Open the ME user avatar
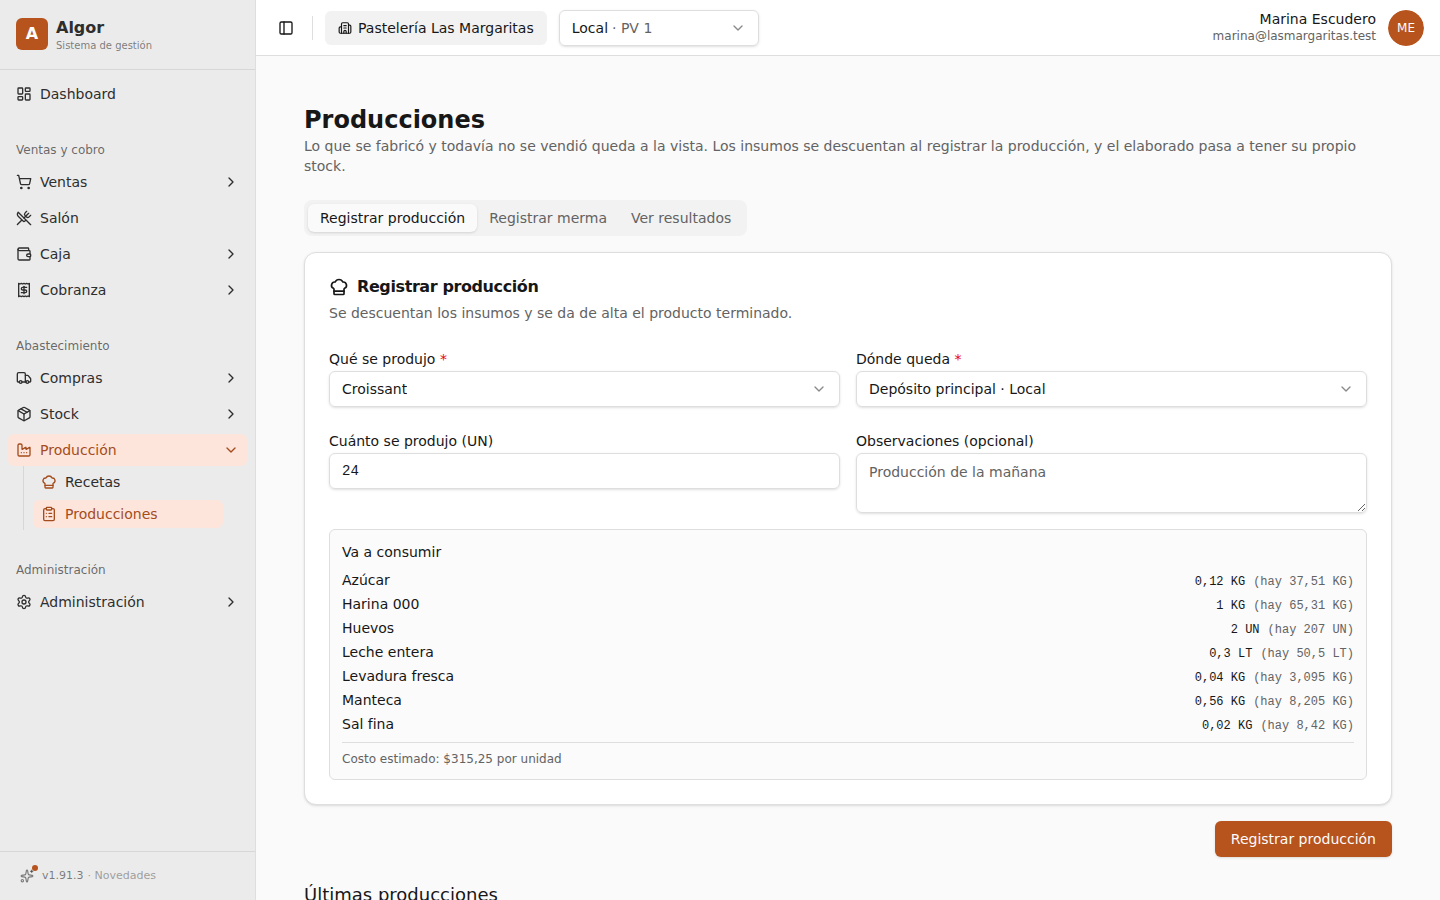Viewport: 1440px width, 900px height. pyautogui.click(x=1406, y=28)
